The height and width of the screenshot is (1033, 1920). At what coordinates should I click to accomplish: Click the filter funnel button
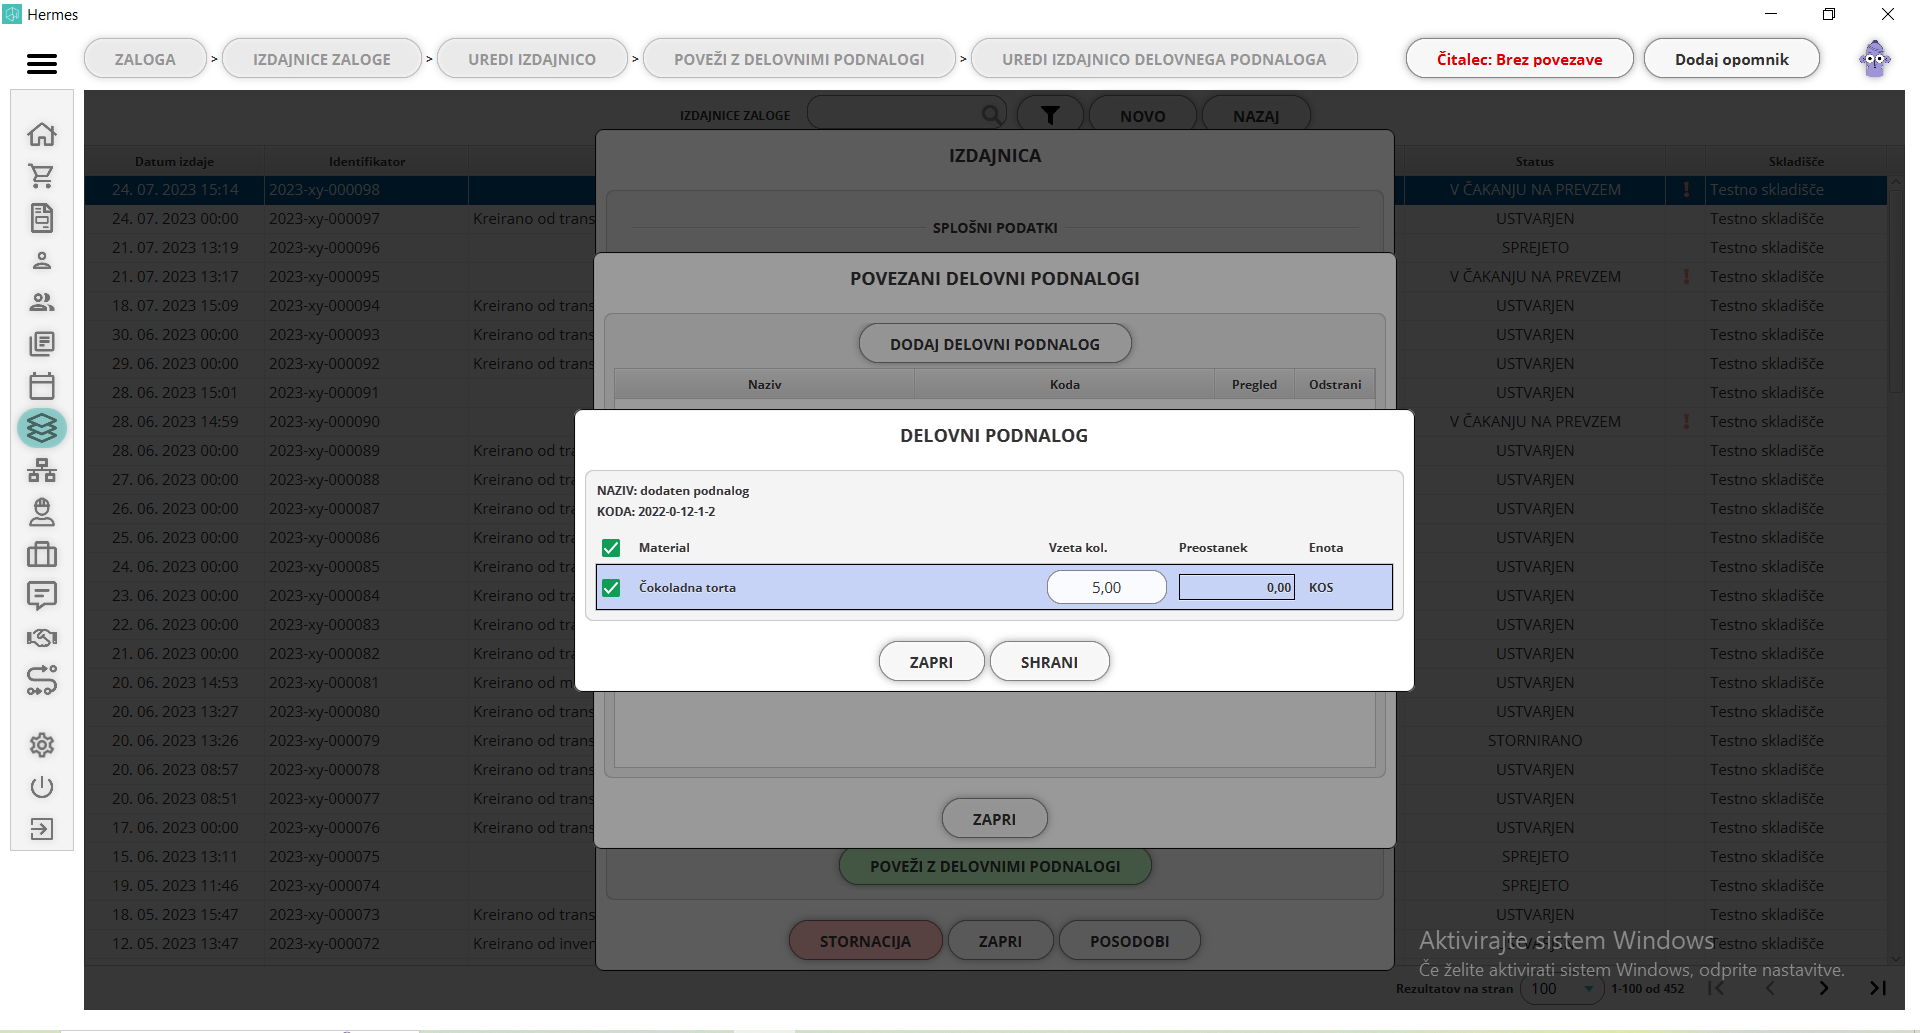coord(1050,116)
